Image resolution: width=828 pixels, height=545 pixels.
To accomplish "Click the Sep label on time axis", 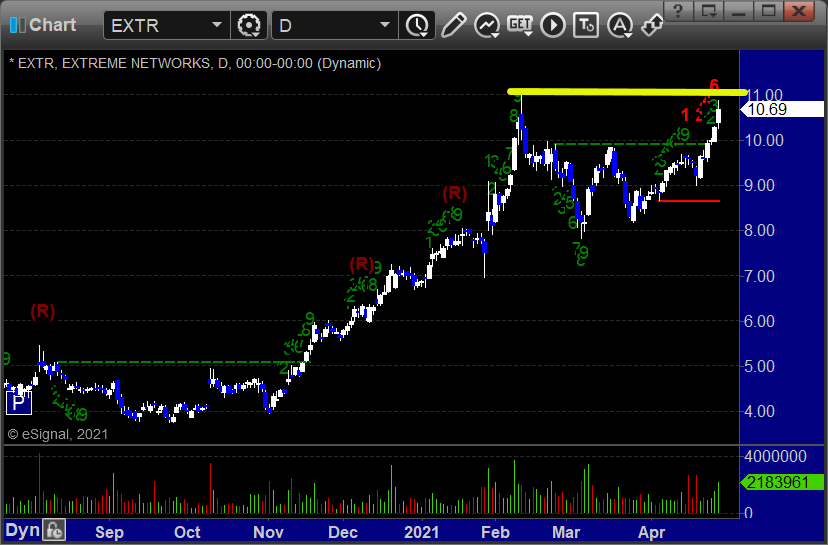I will coord(109,532).
